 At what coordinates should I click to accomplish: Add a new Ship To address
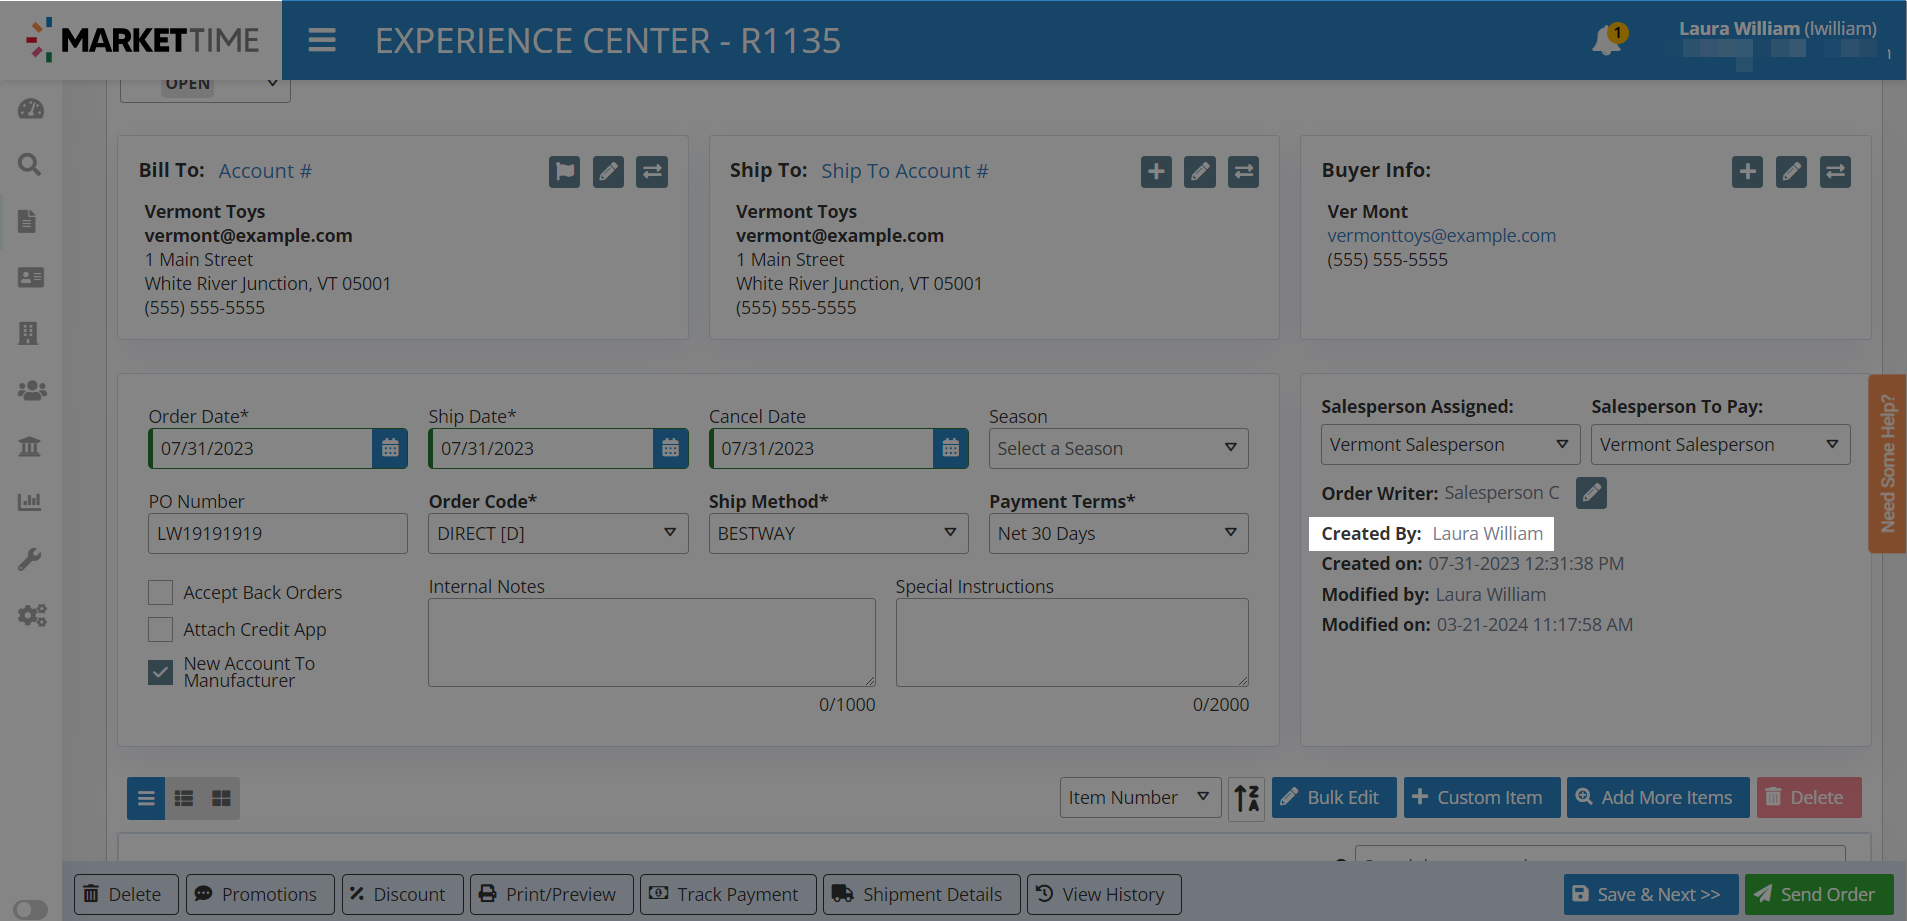(x=1156, y=172)
